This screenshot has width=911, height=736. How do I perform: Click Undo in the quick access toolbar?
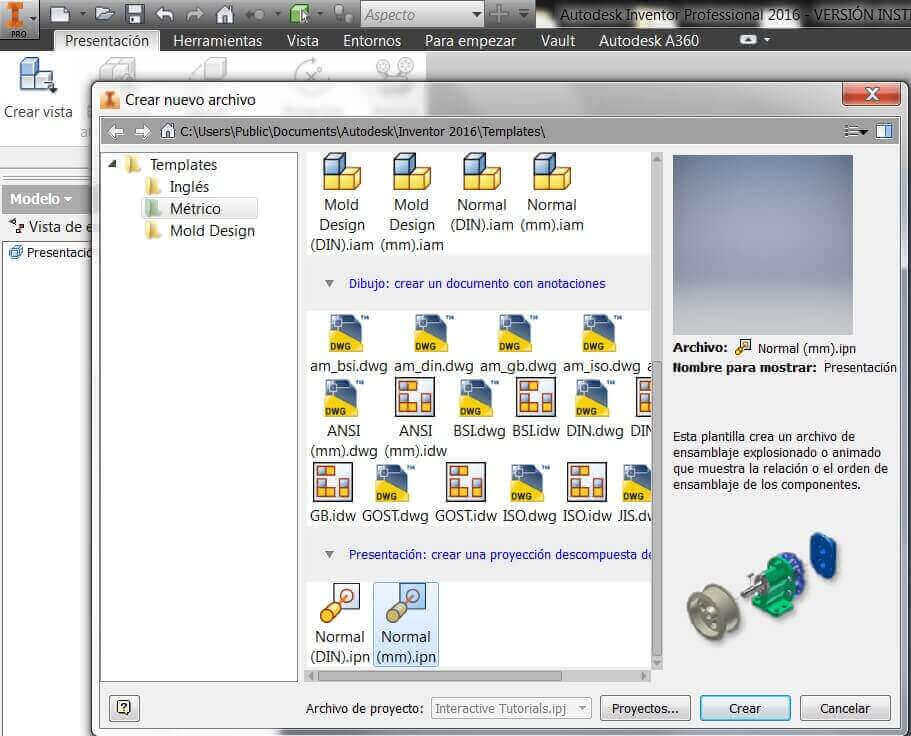165,14
